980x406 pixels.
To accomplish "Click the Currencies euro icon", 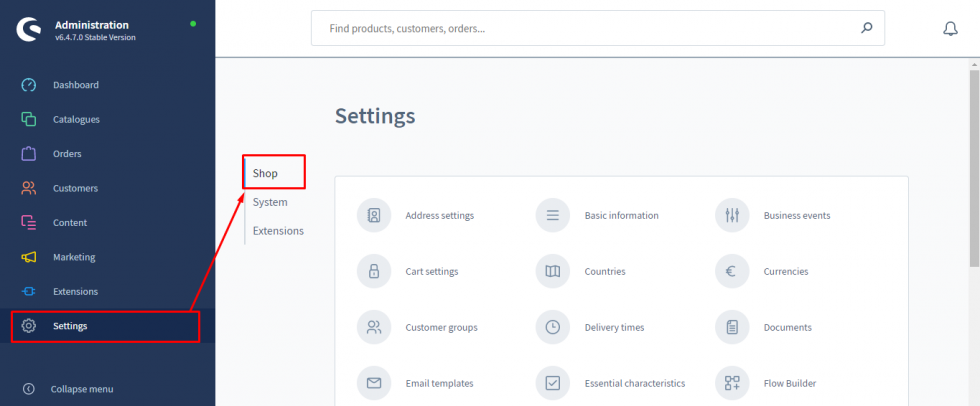I will pyautogui.click(x=731, y=271).
